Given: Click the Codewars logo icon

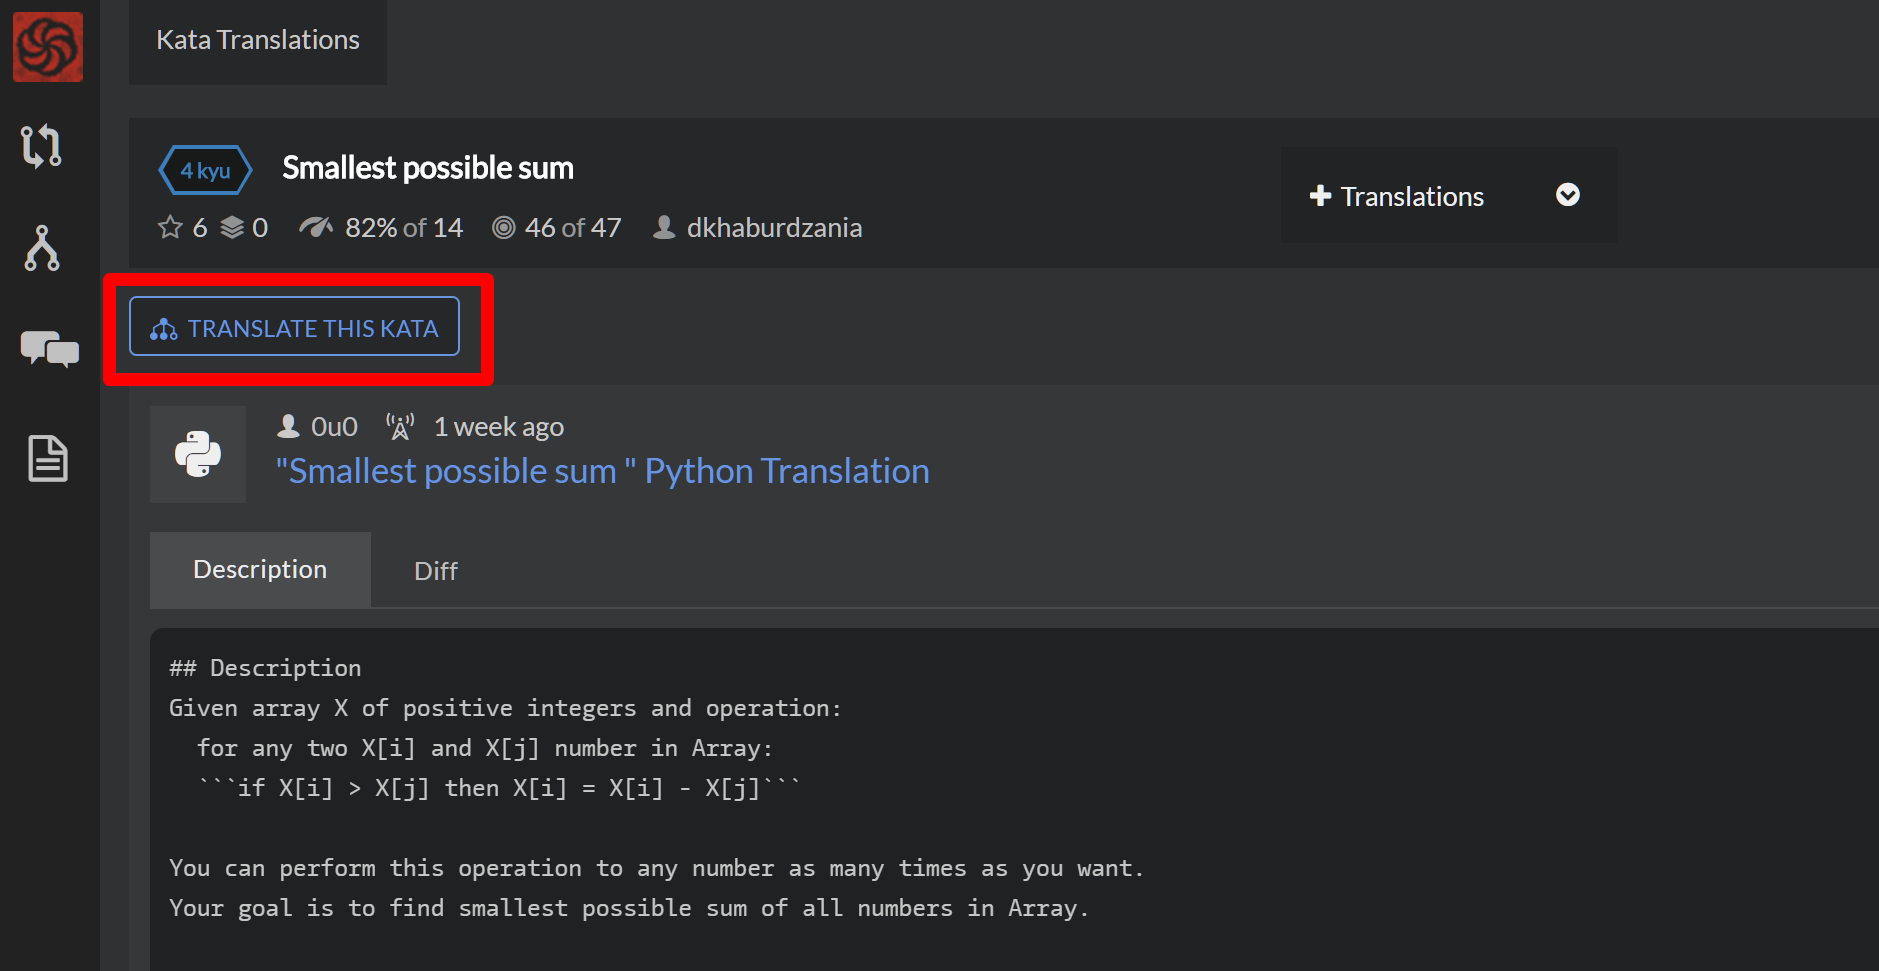Looking at the screenshot, I should (x=47, y=47).
